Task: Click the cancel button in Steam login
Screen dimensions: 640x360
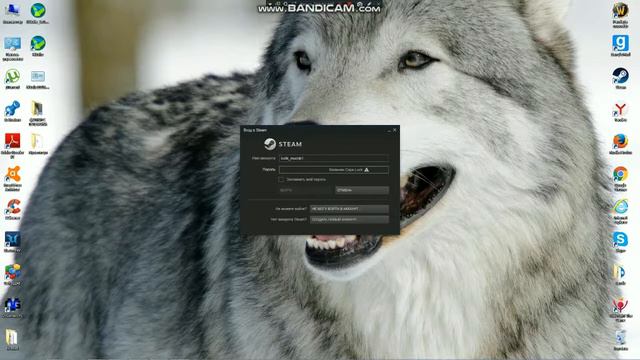Action: [x=362, y=190]
